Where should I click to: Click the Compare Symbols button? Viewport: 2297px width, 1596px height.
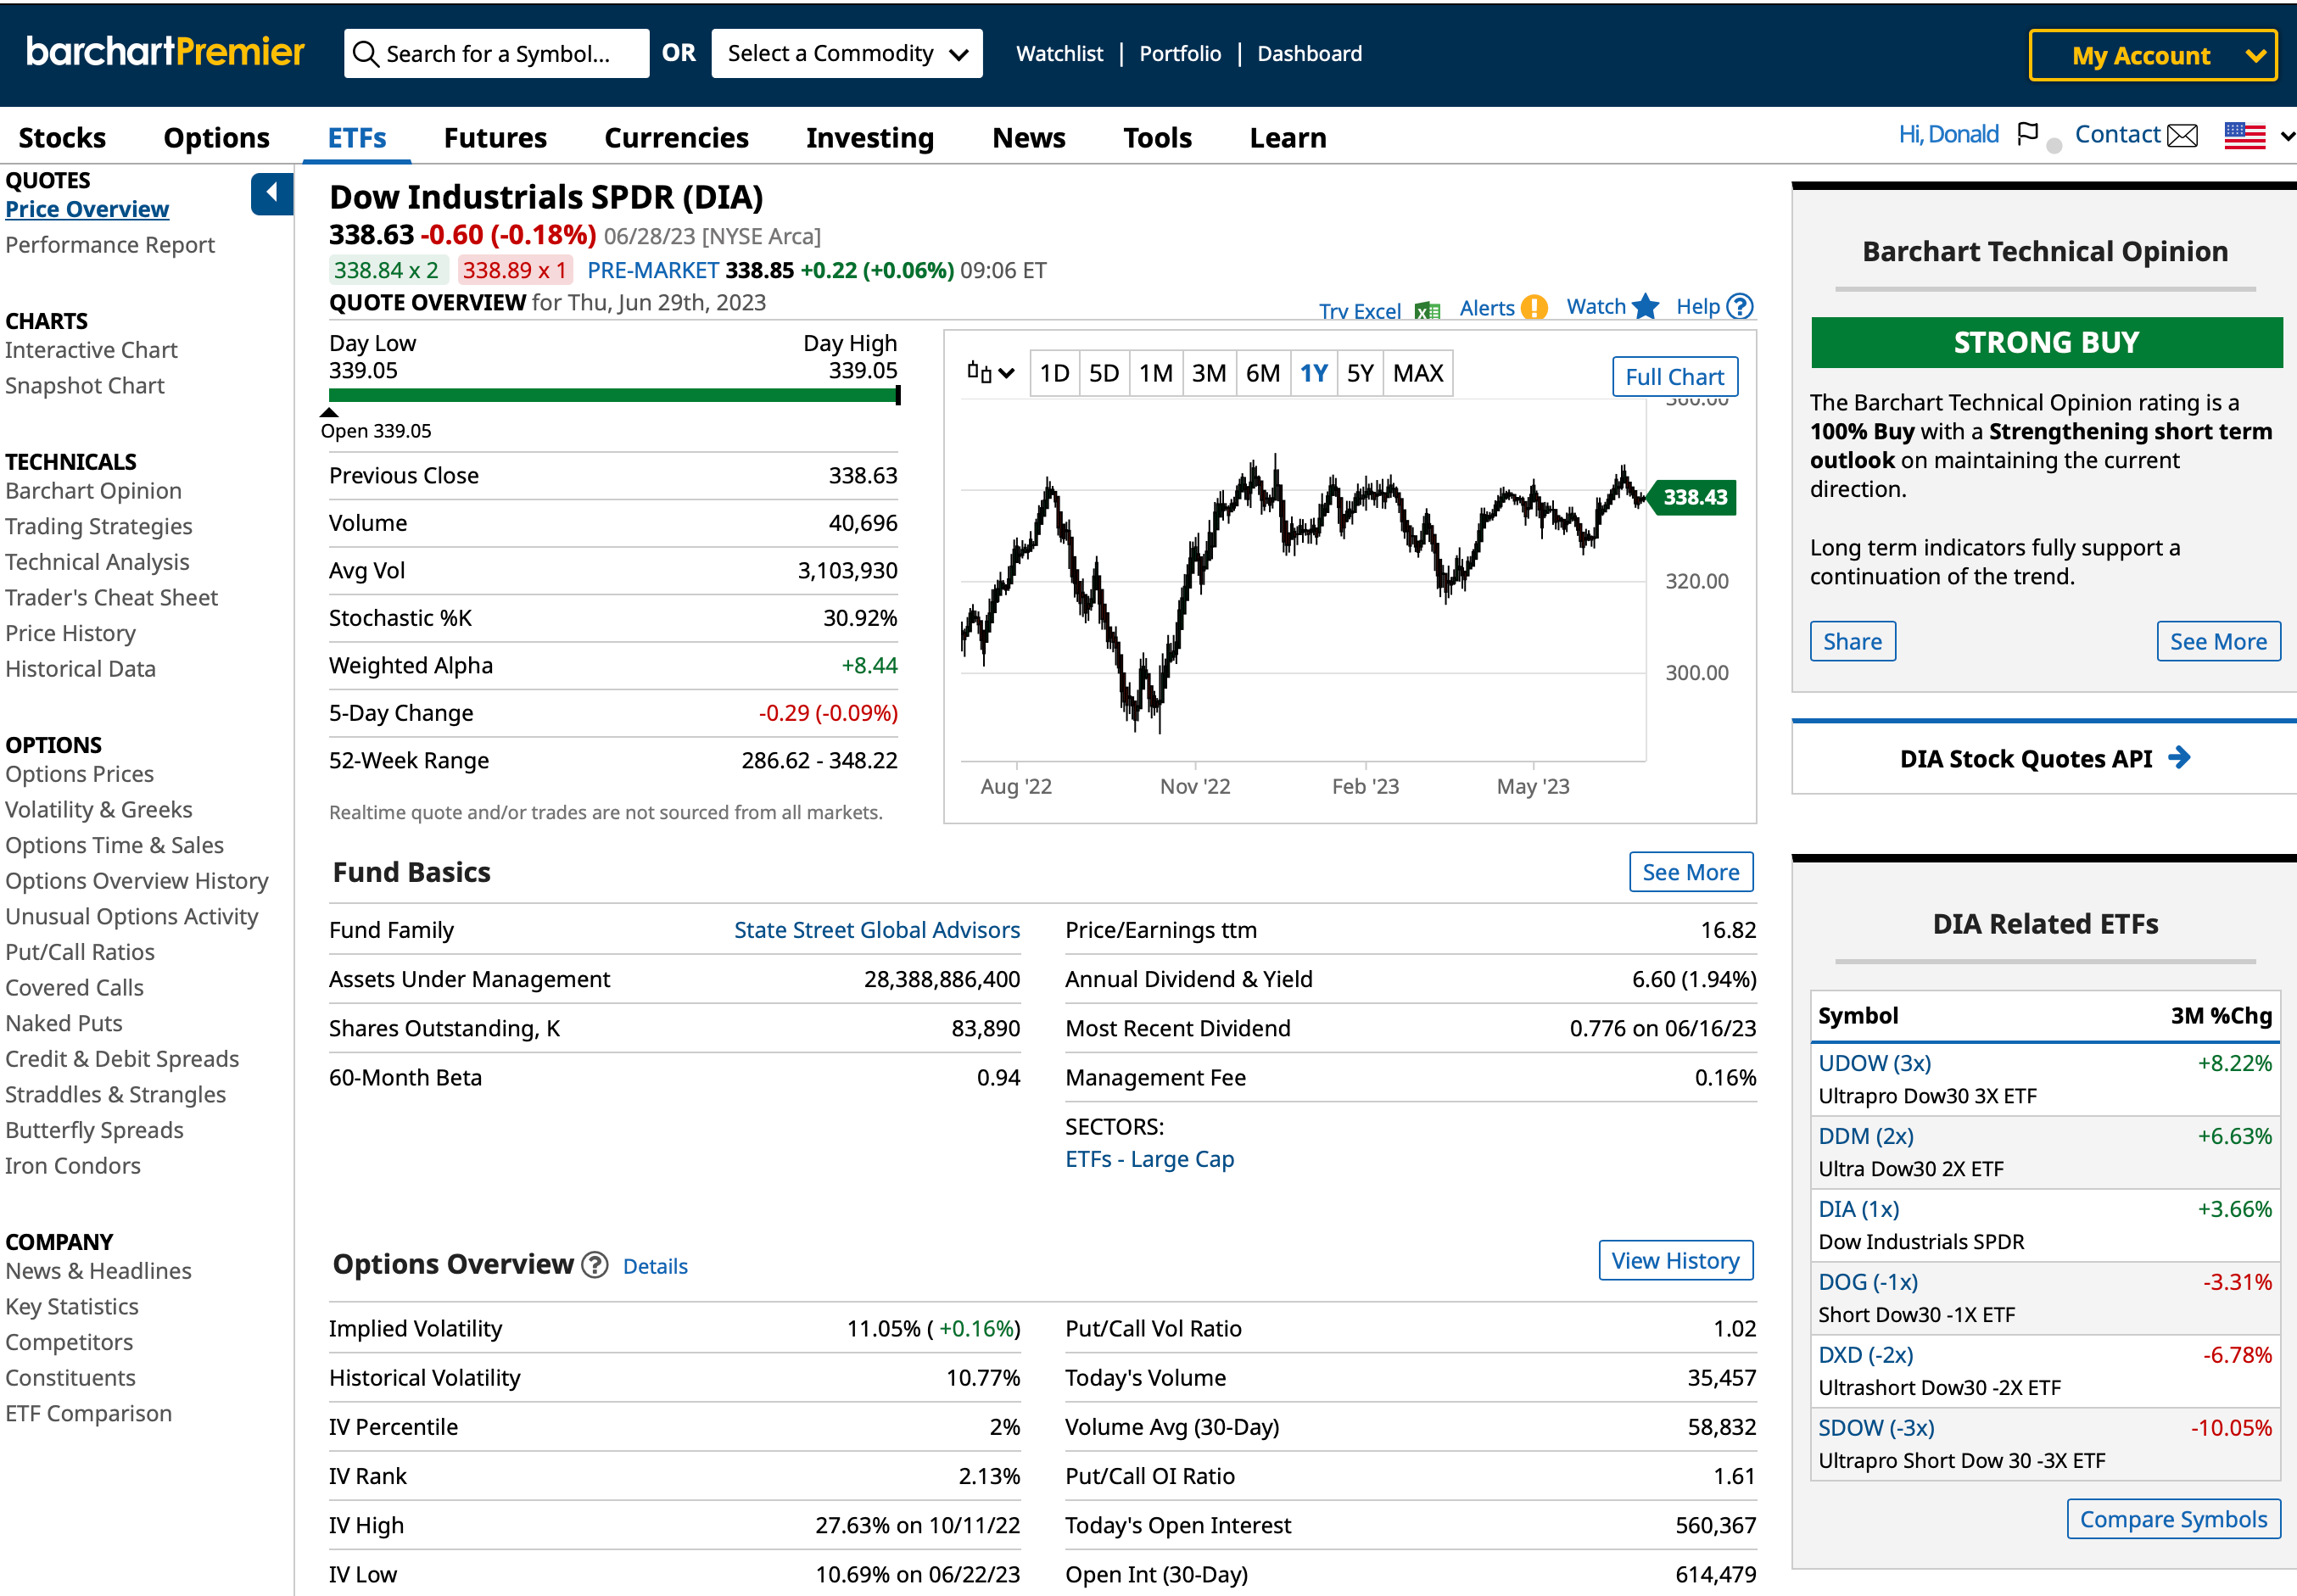[2173, 1518]
